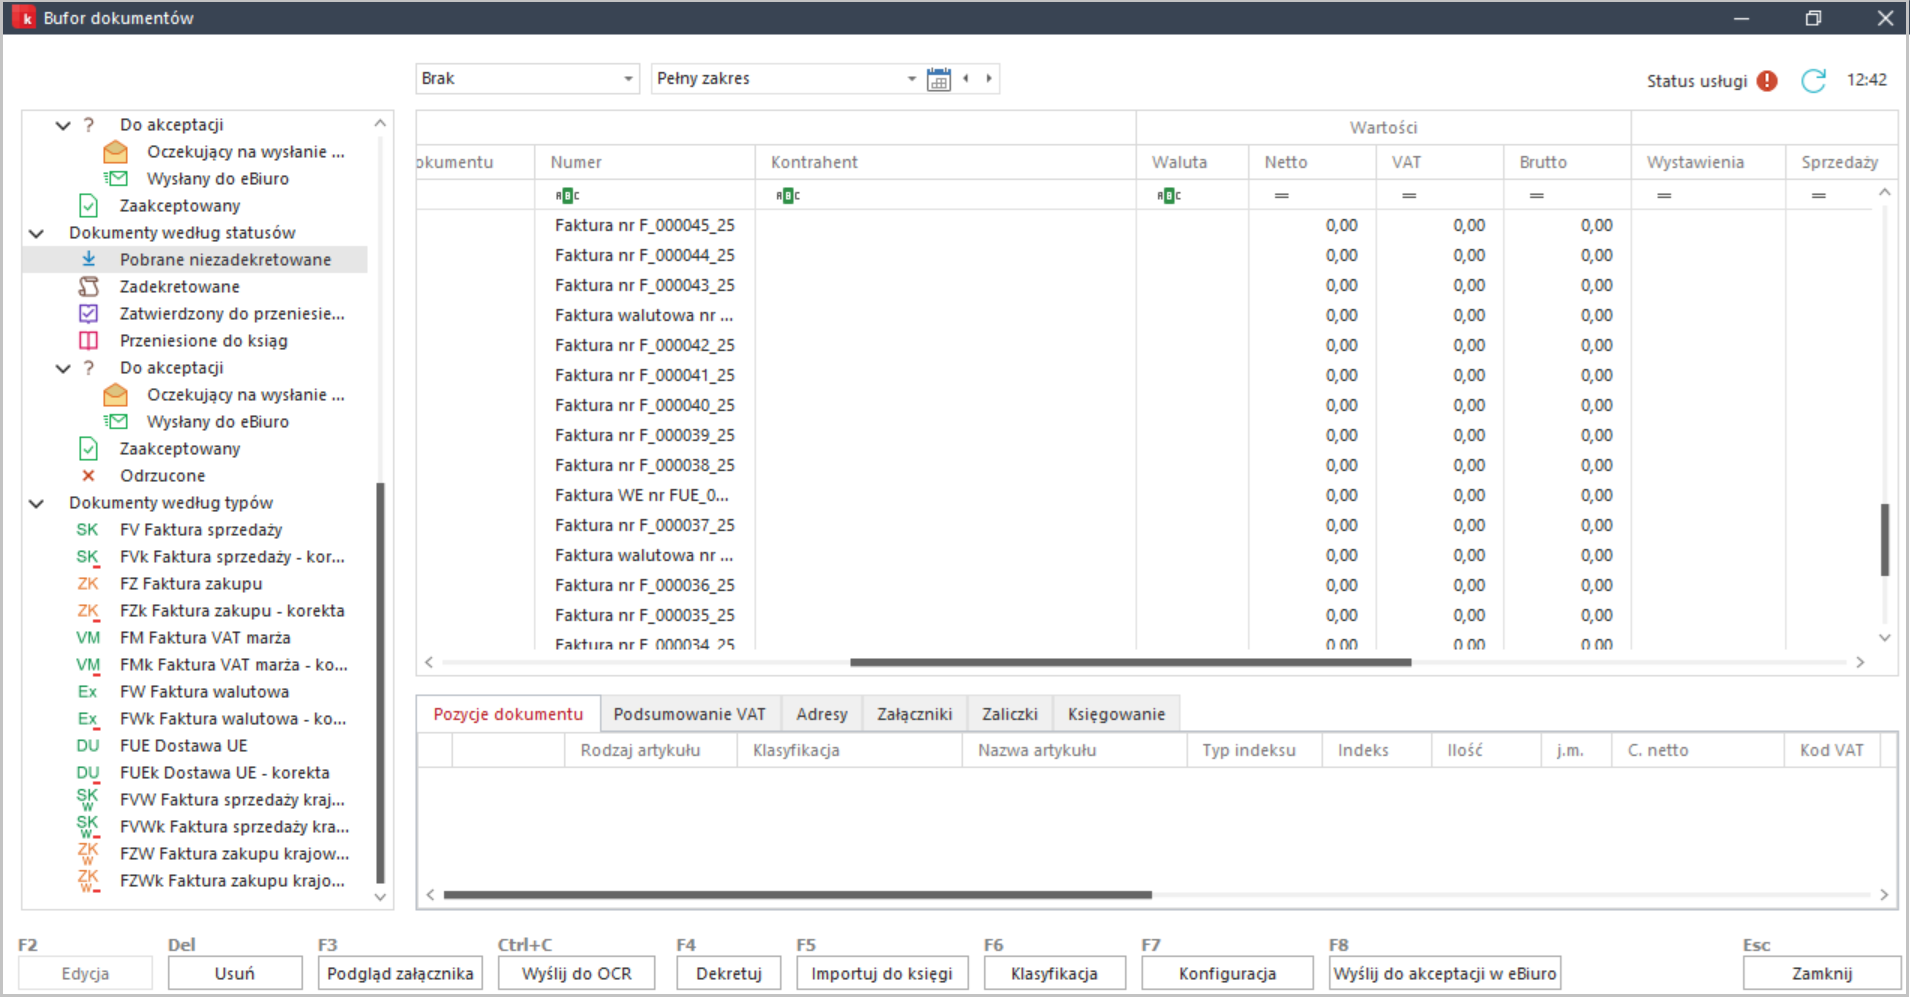This screenshot has width=1910, height=998.
Task: Click the Numer column filter field
Action: click(645, 195)
